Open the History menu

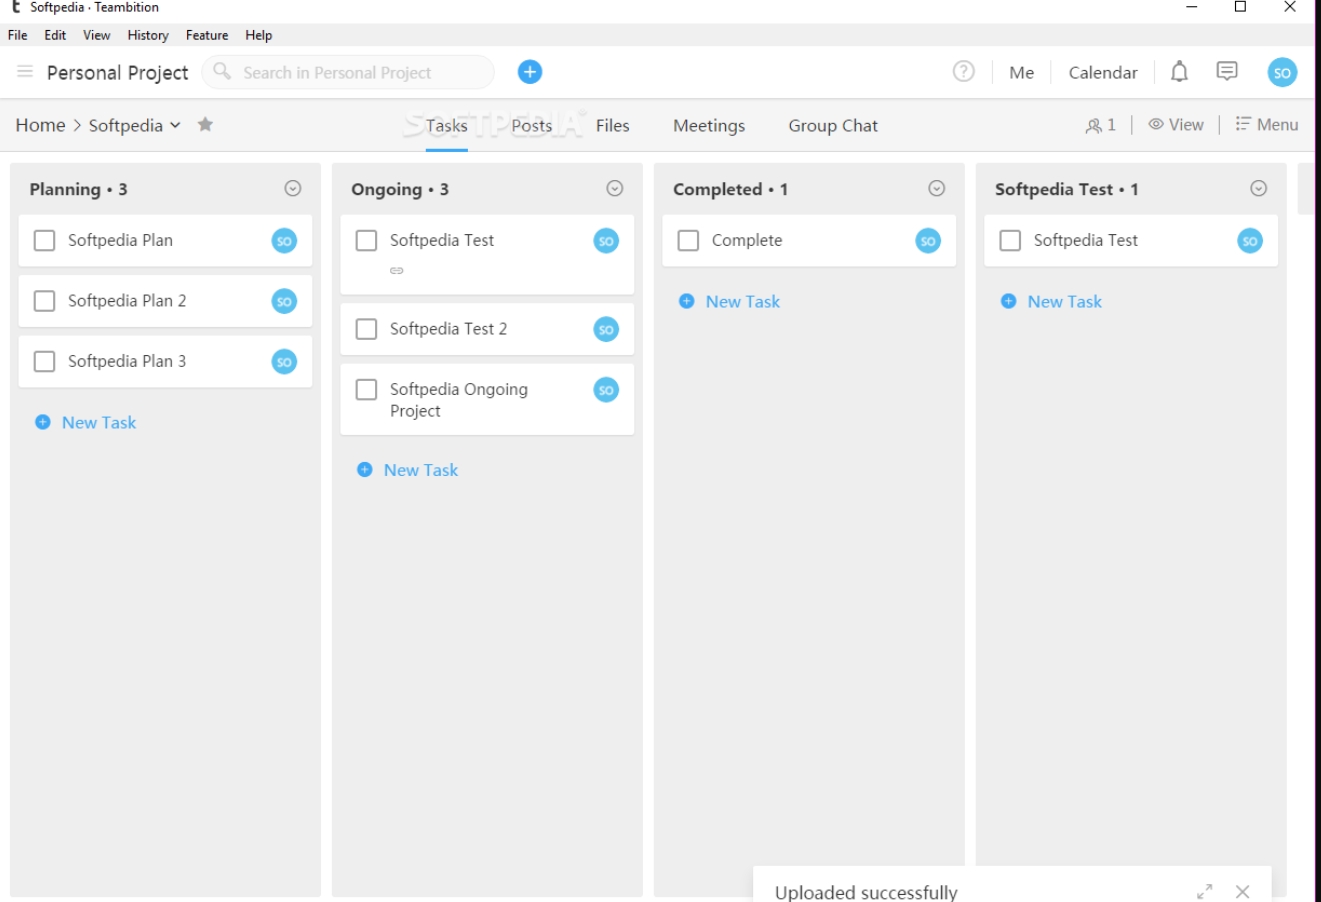[x=148, y=35]
